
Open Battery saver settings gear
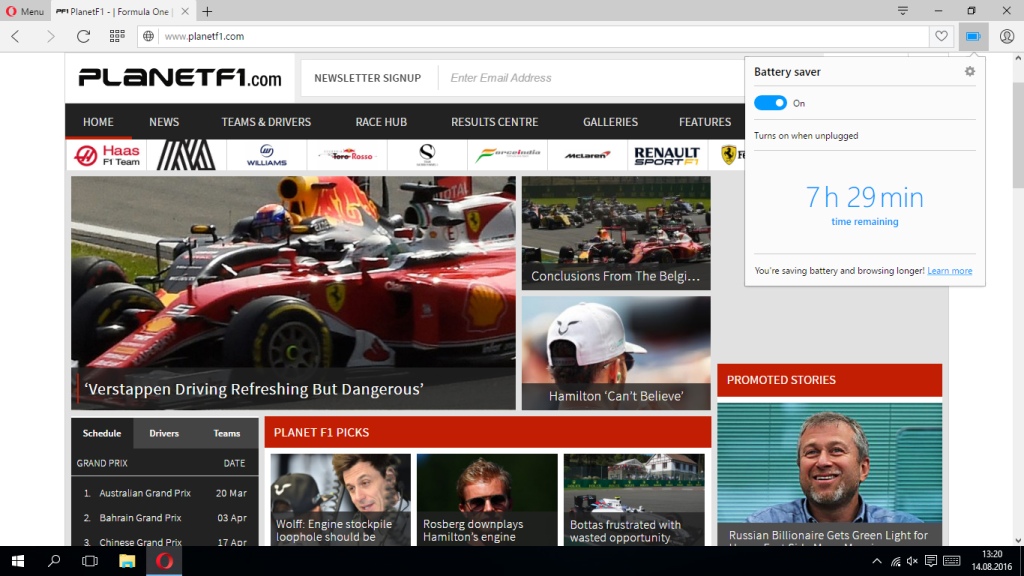click(x=969, y=72)
